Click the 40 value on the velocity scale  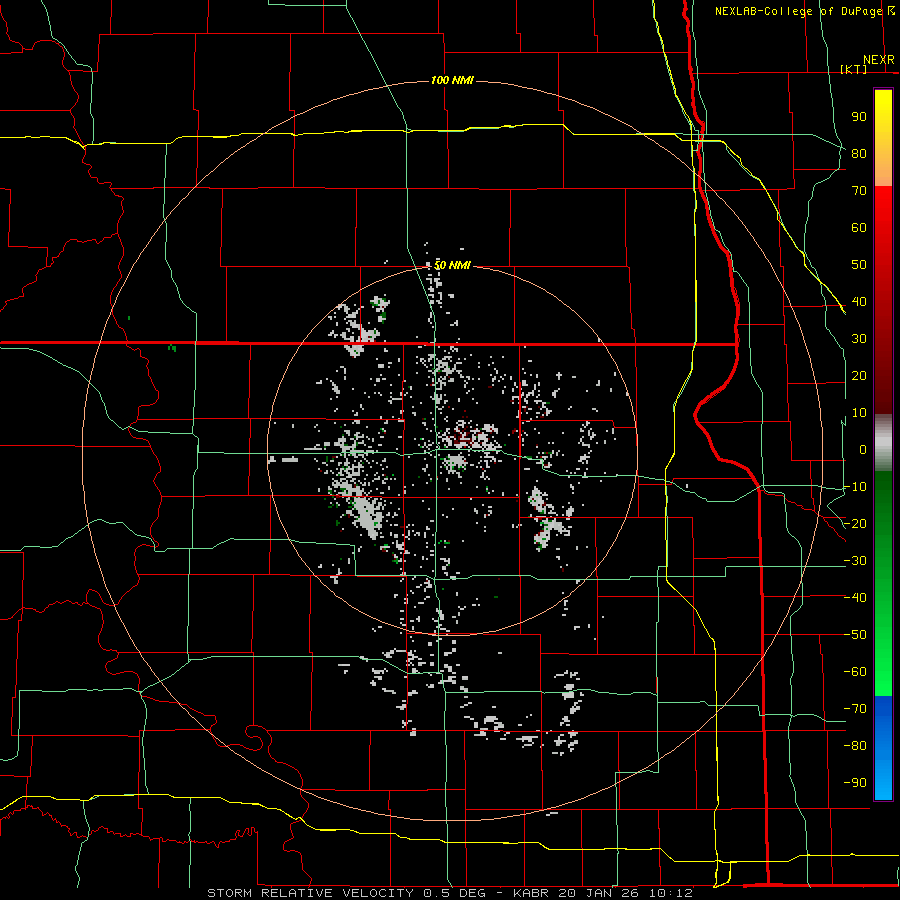pos(859,301)
